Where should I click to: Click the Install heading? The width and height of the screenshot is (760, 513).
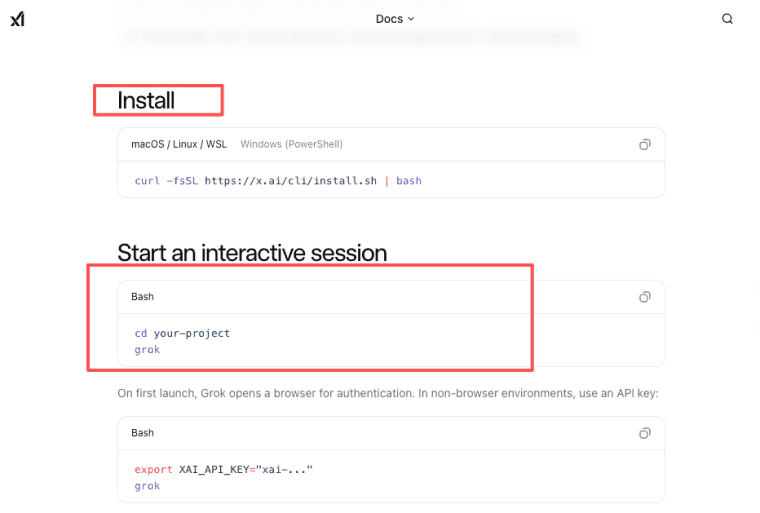pos(146,100)
